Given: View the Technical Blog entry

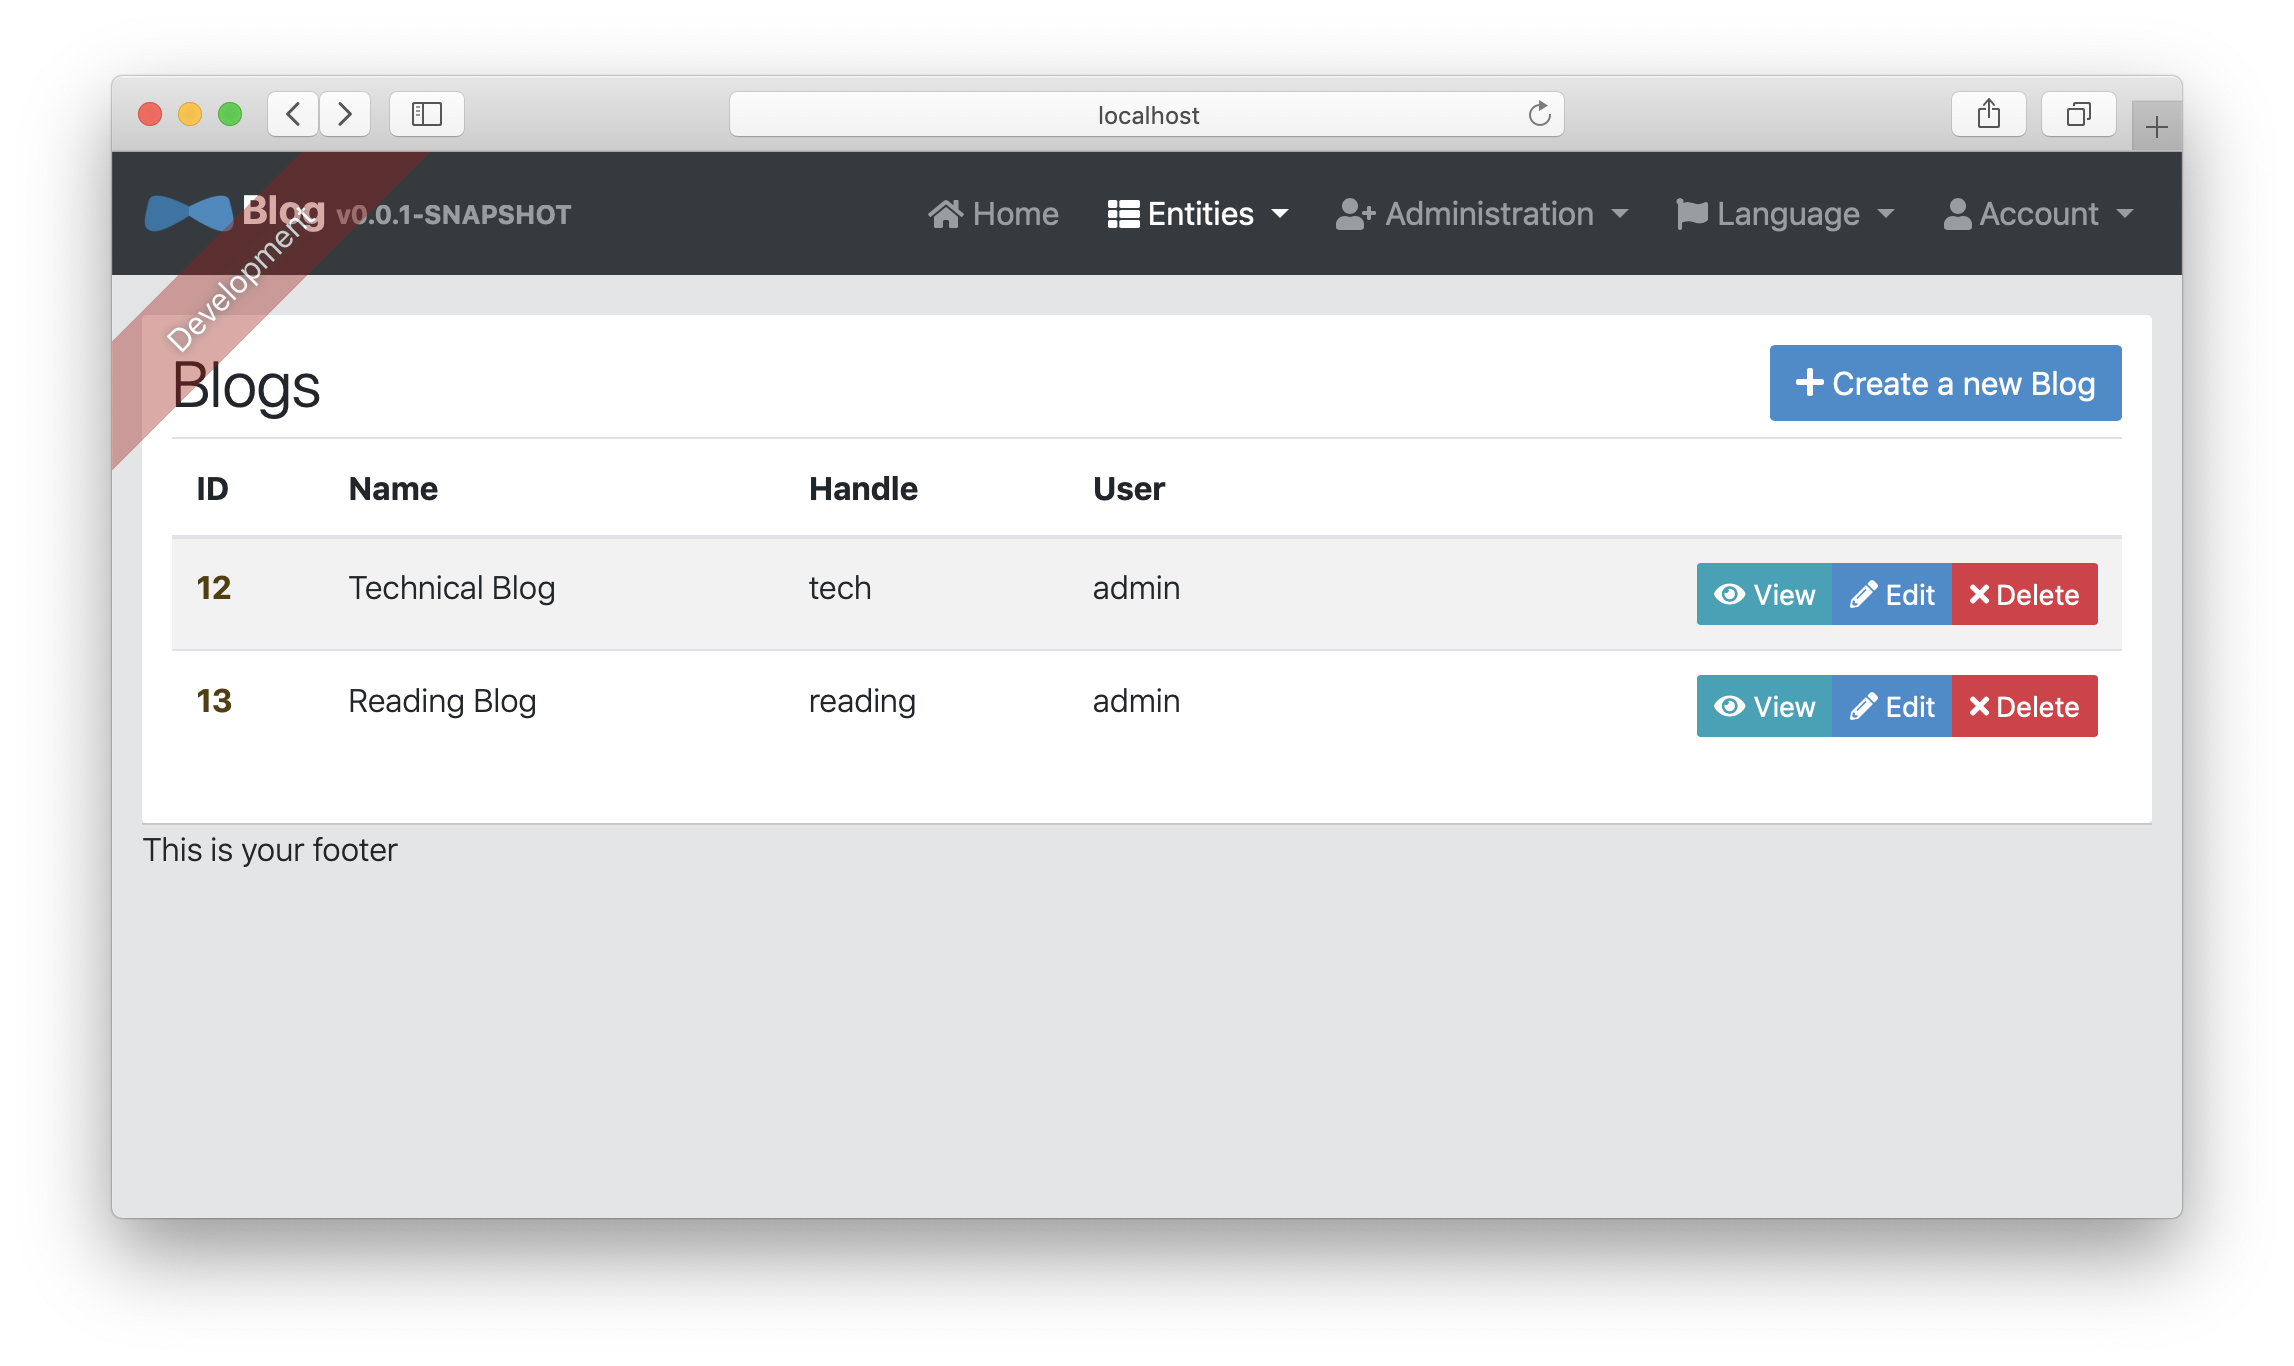Looking at the screenshot, I should (1764, 595).
